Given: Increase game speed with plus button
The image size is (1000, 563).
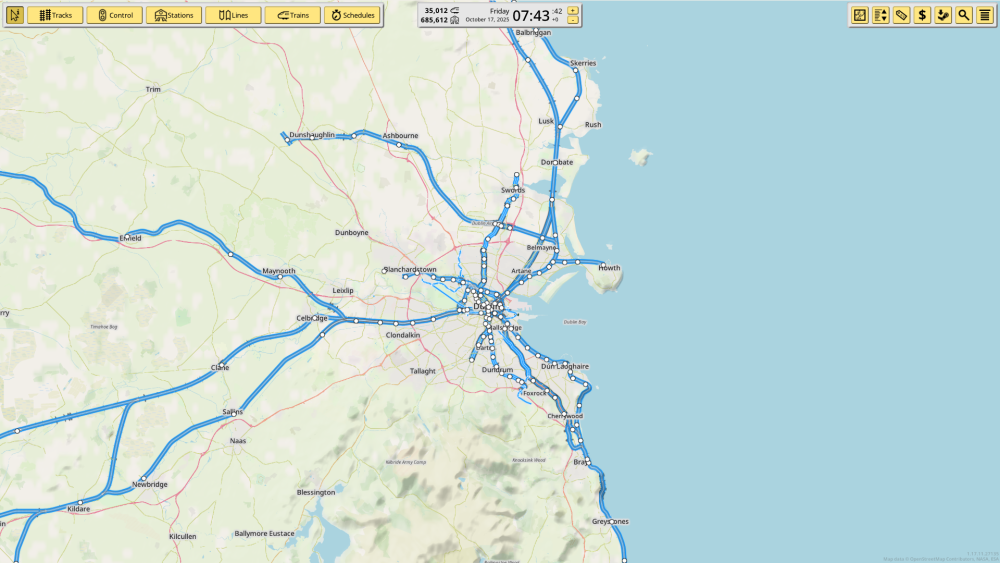Looking at the screenshot, I should pos(573,10).
